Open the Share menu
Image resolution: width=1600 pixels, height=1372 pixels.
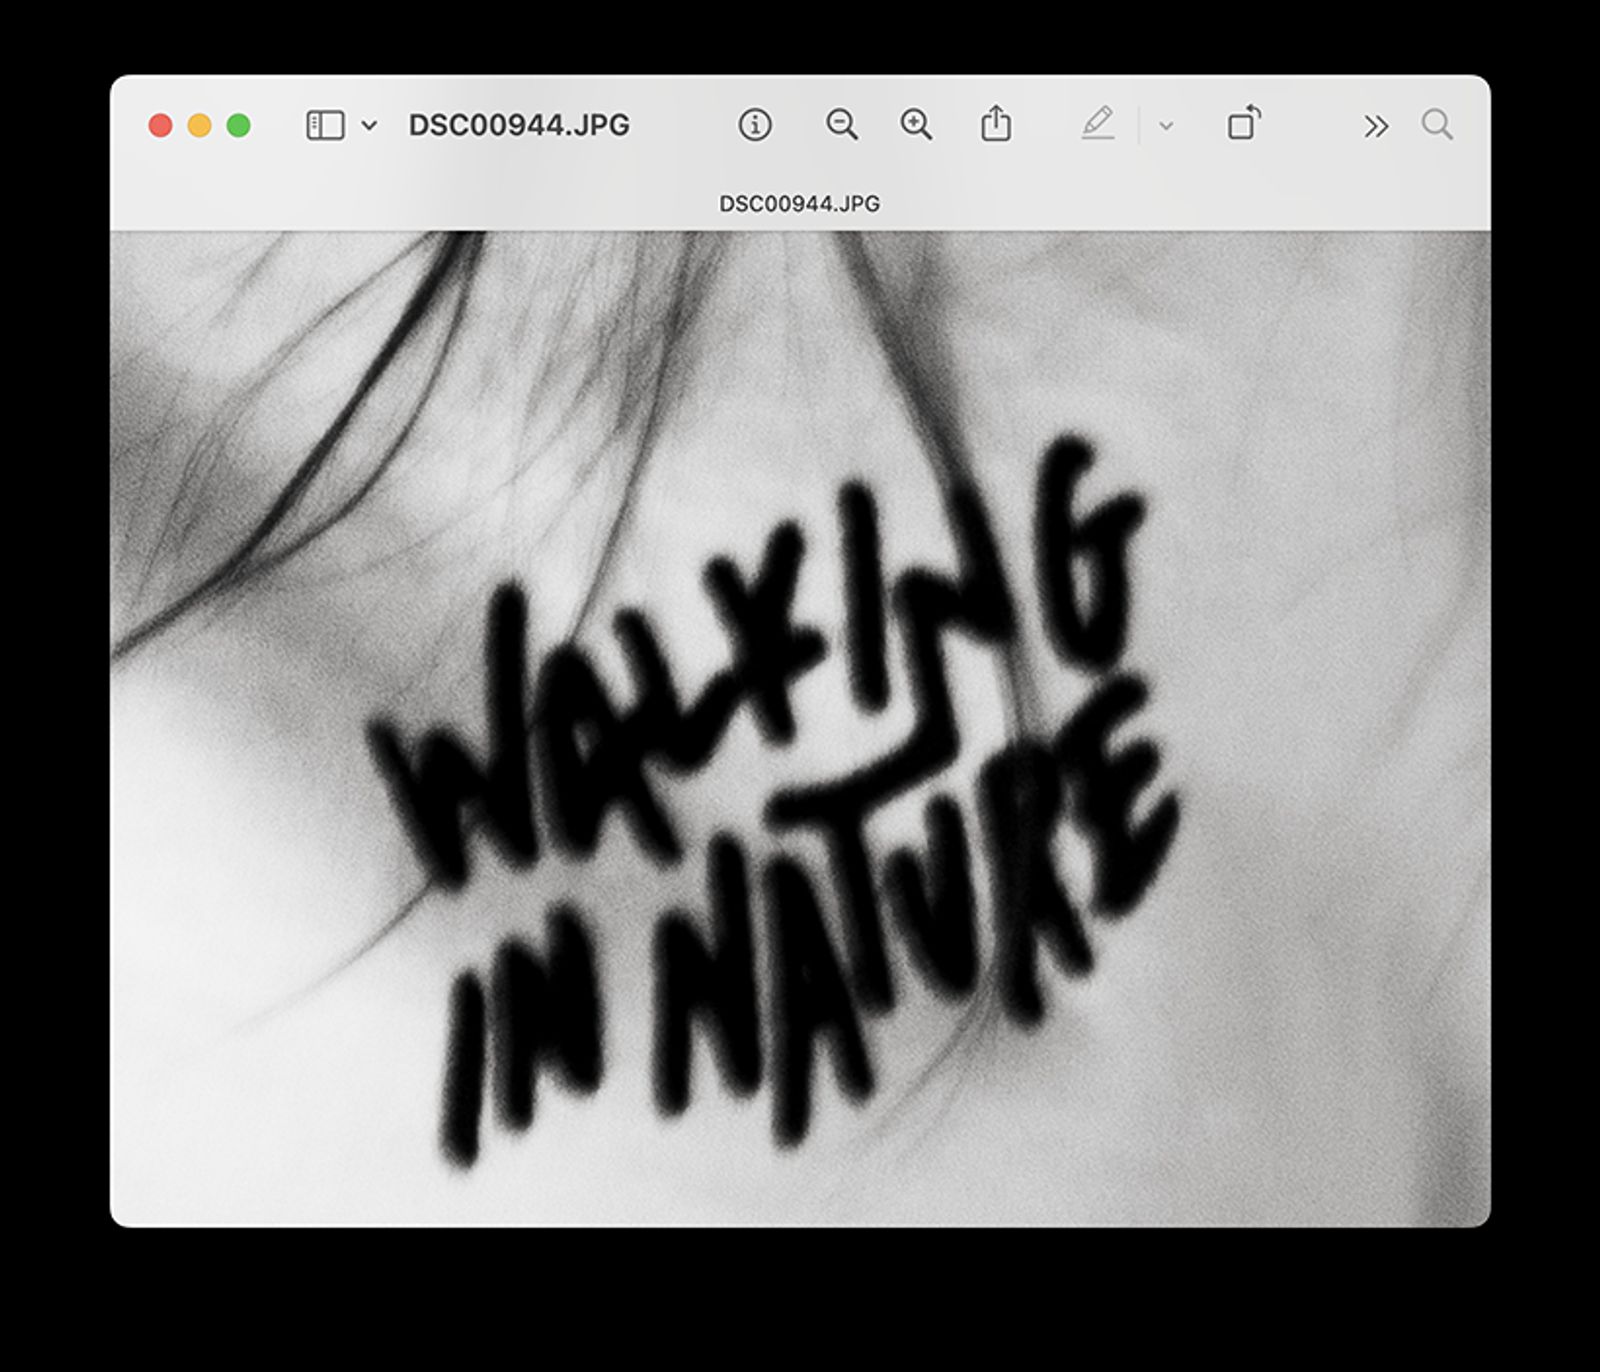[x=995, y=125]
